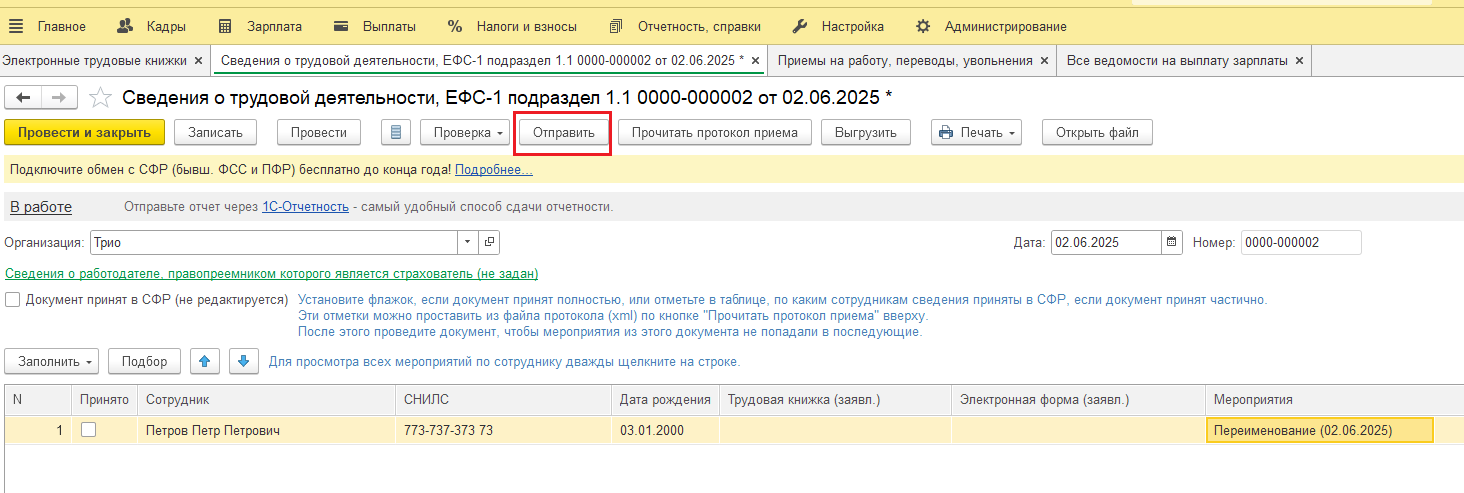This screenshot has width=1464, height=493.
Task: Open the Организация Трио record icon
Action: (489, 242)
